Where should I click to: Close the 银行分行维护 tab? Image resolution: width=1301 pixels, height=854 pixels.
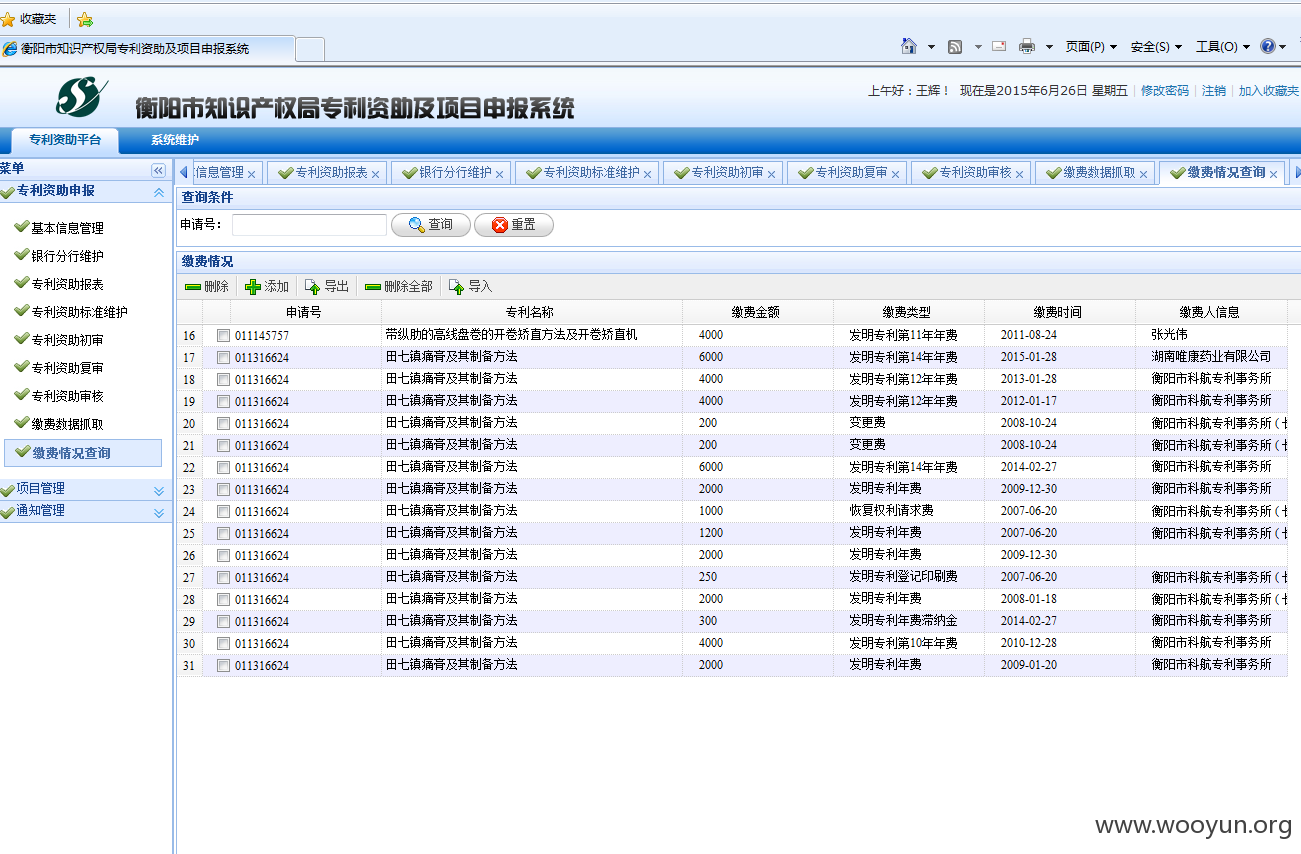(x=500, y=174)
